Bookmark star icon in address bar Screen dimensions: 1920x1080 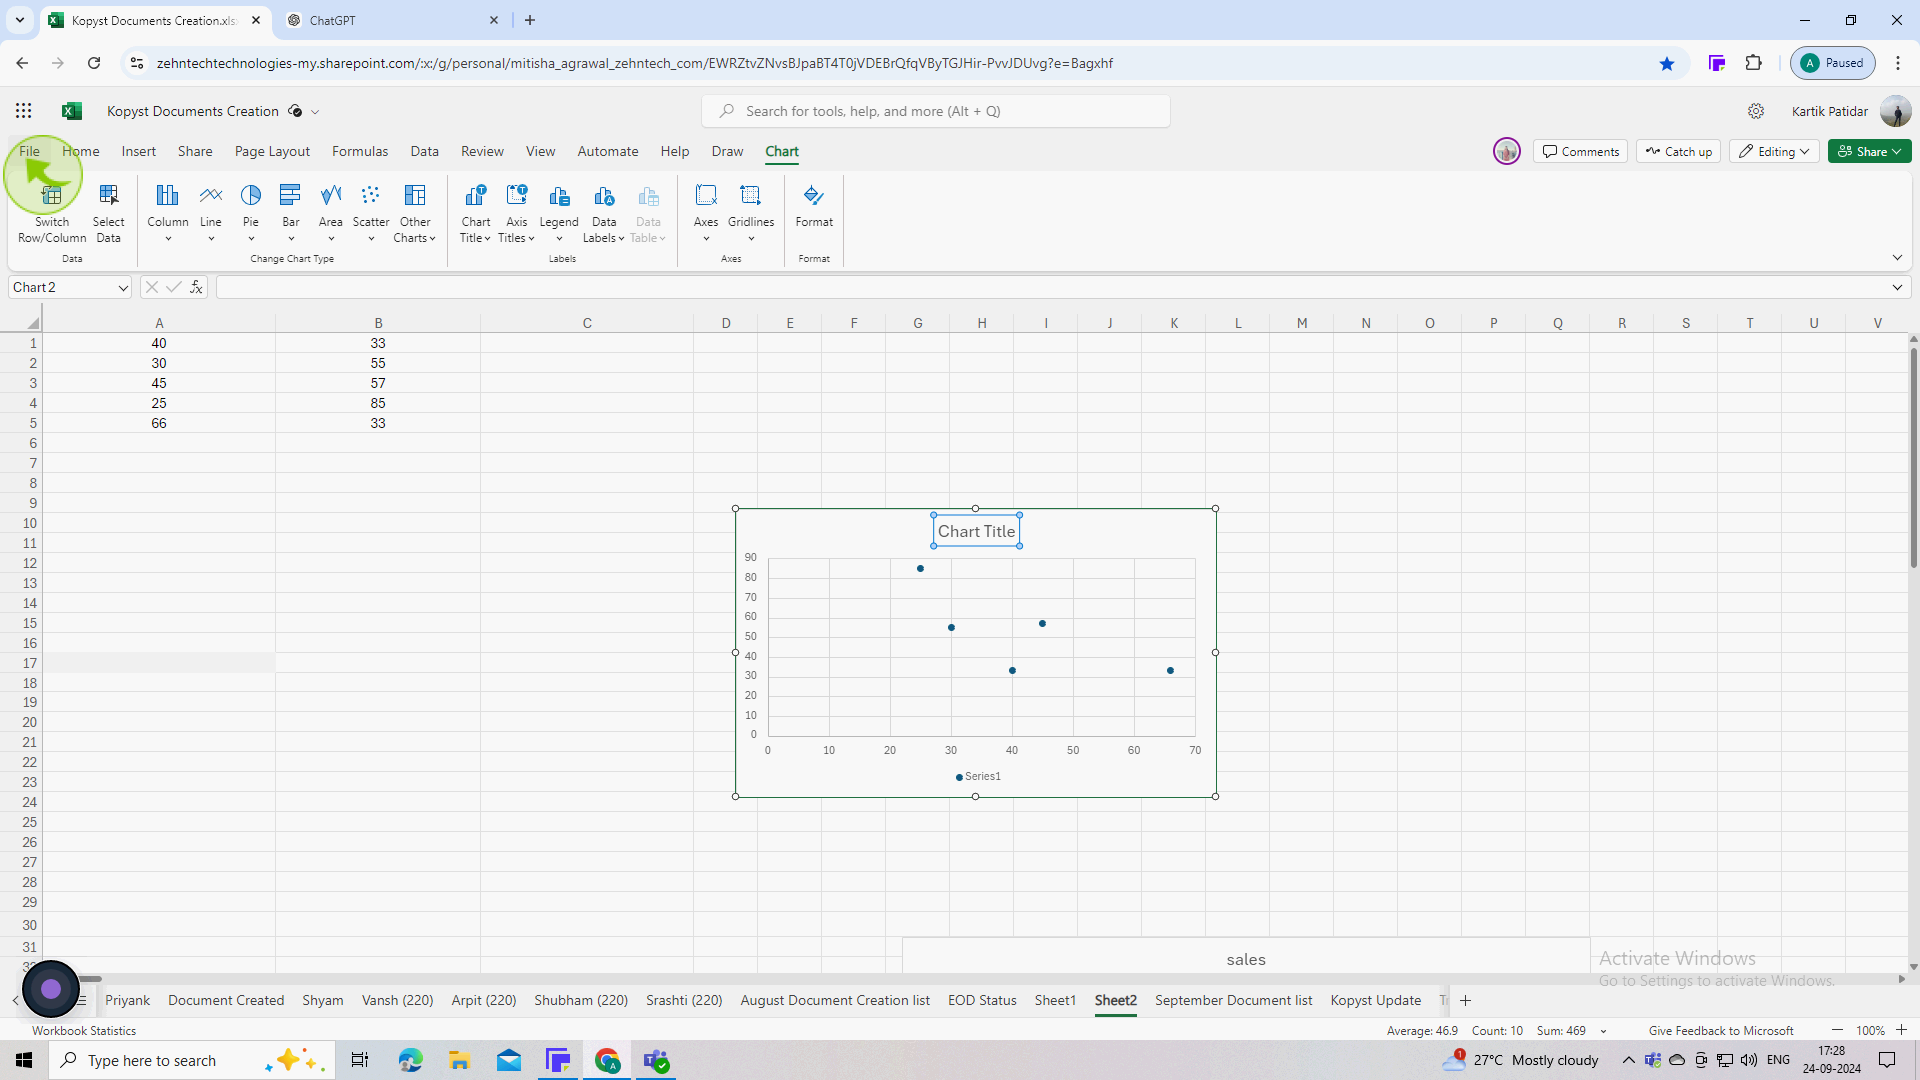click(1667, 63)
